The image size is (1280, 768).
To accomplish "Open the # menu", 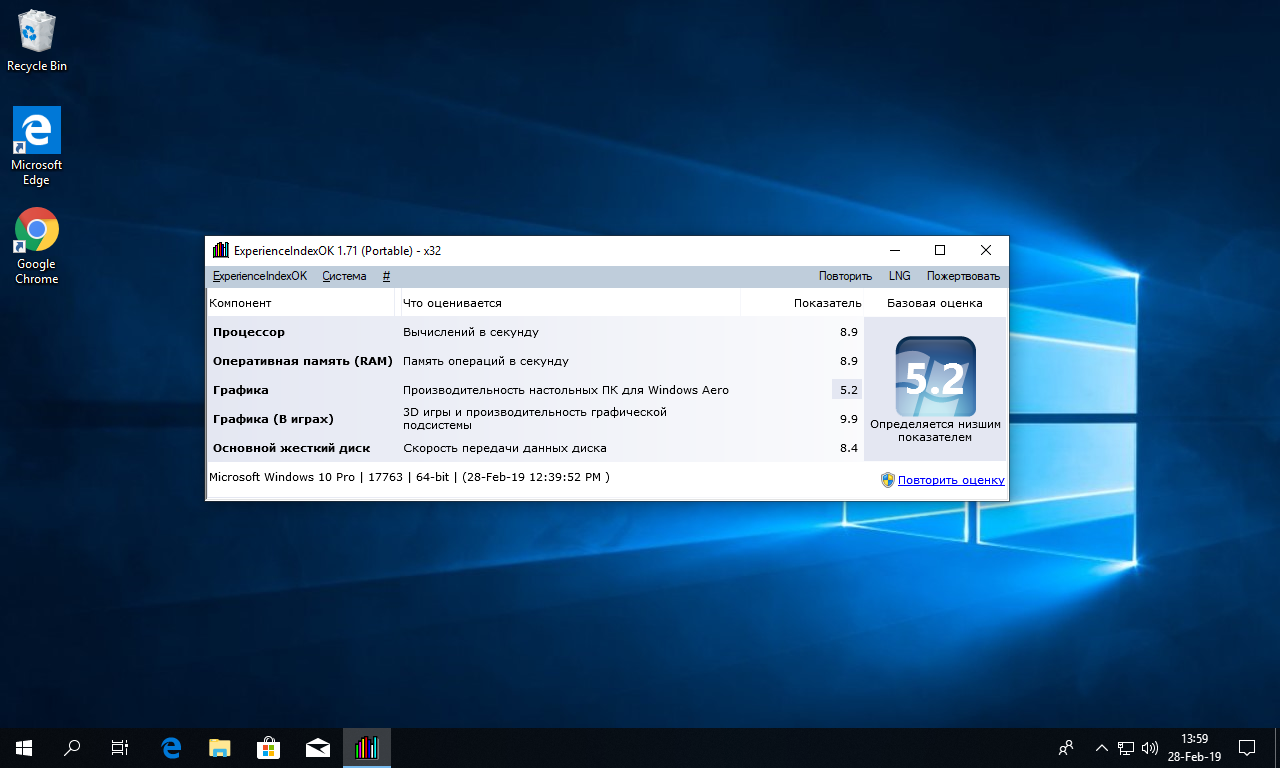I will pyautogui.click(x=386, y=276).
